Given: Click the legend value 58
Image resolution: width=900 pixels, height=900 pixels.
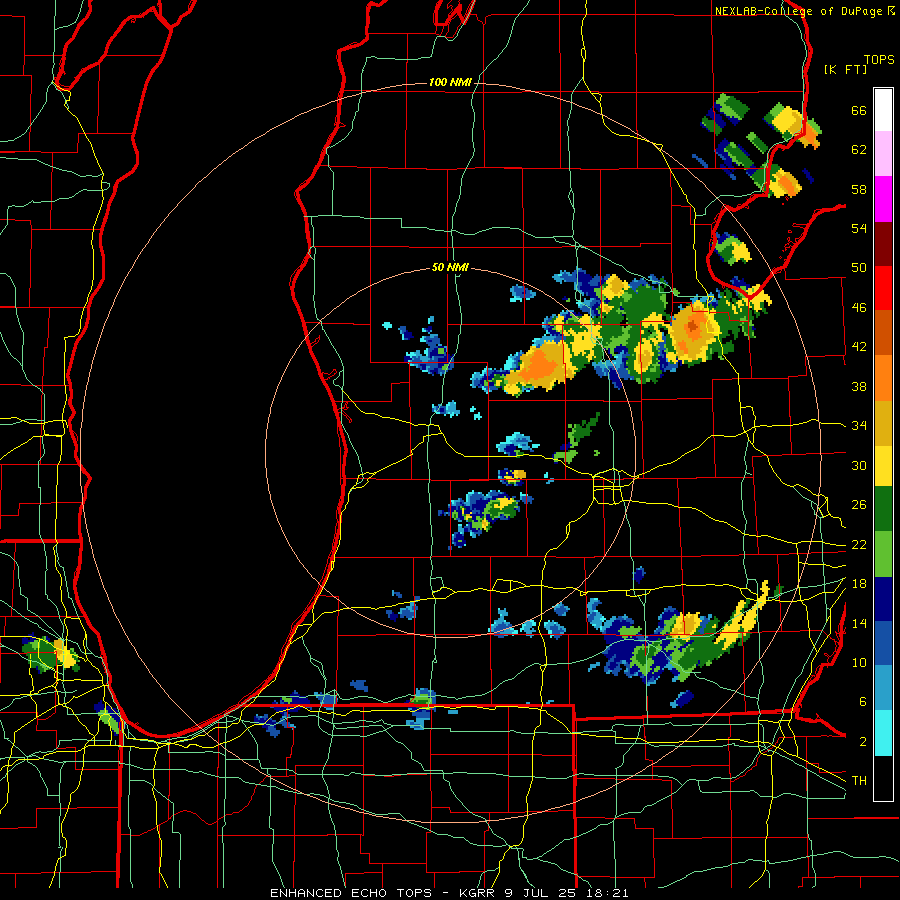Looking at the screenshot, I should pos(859,189).
